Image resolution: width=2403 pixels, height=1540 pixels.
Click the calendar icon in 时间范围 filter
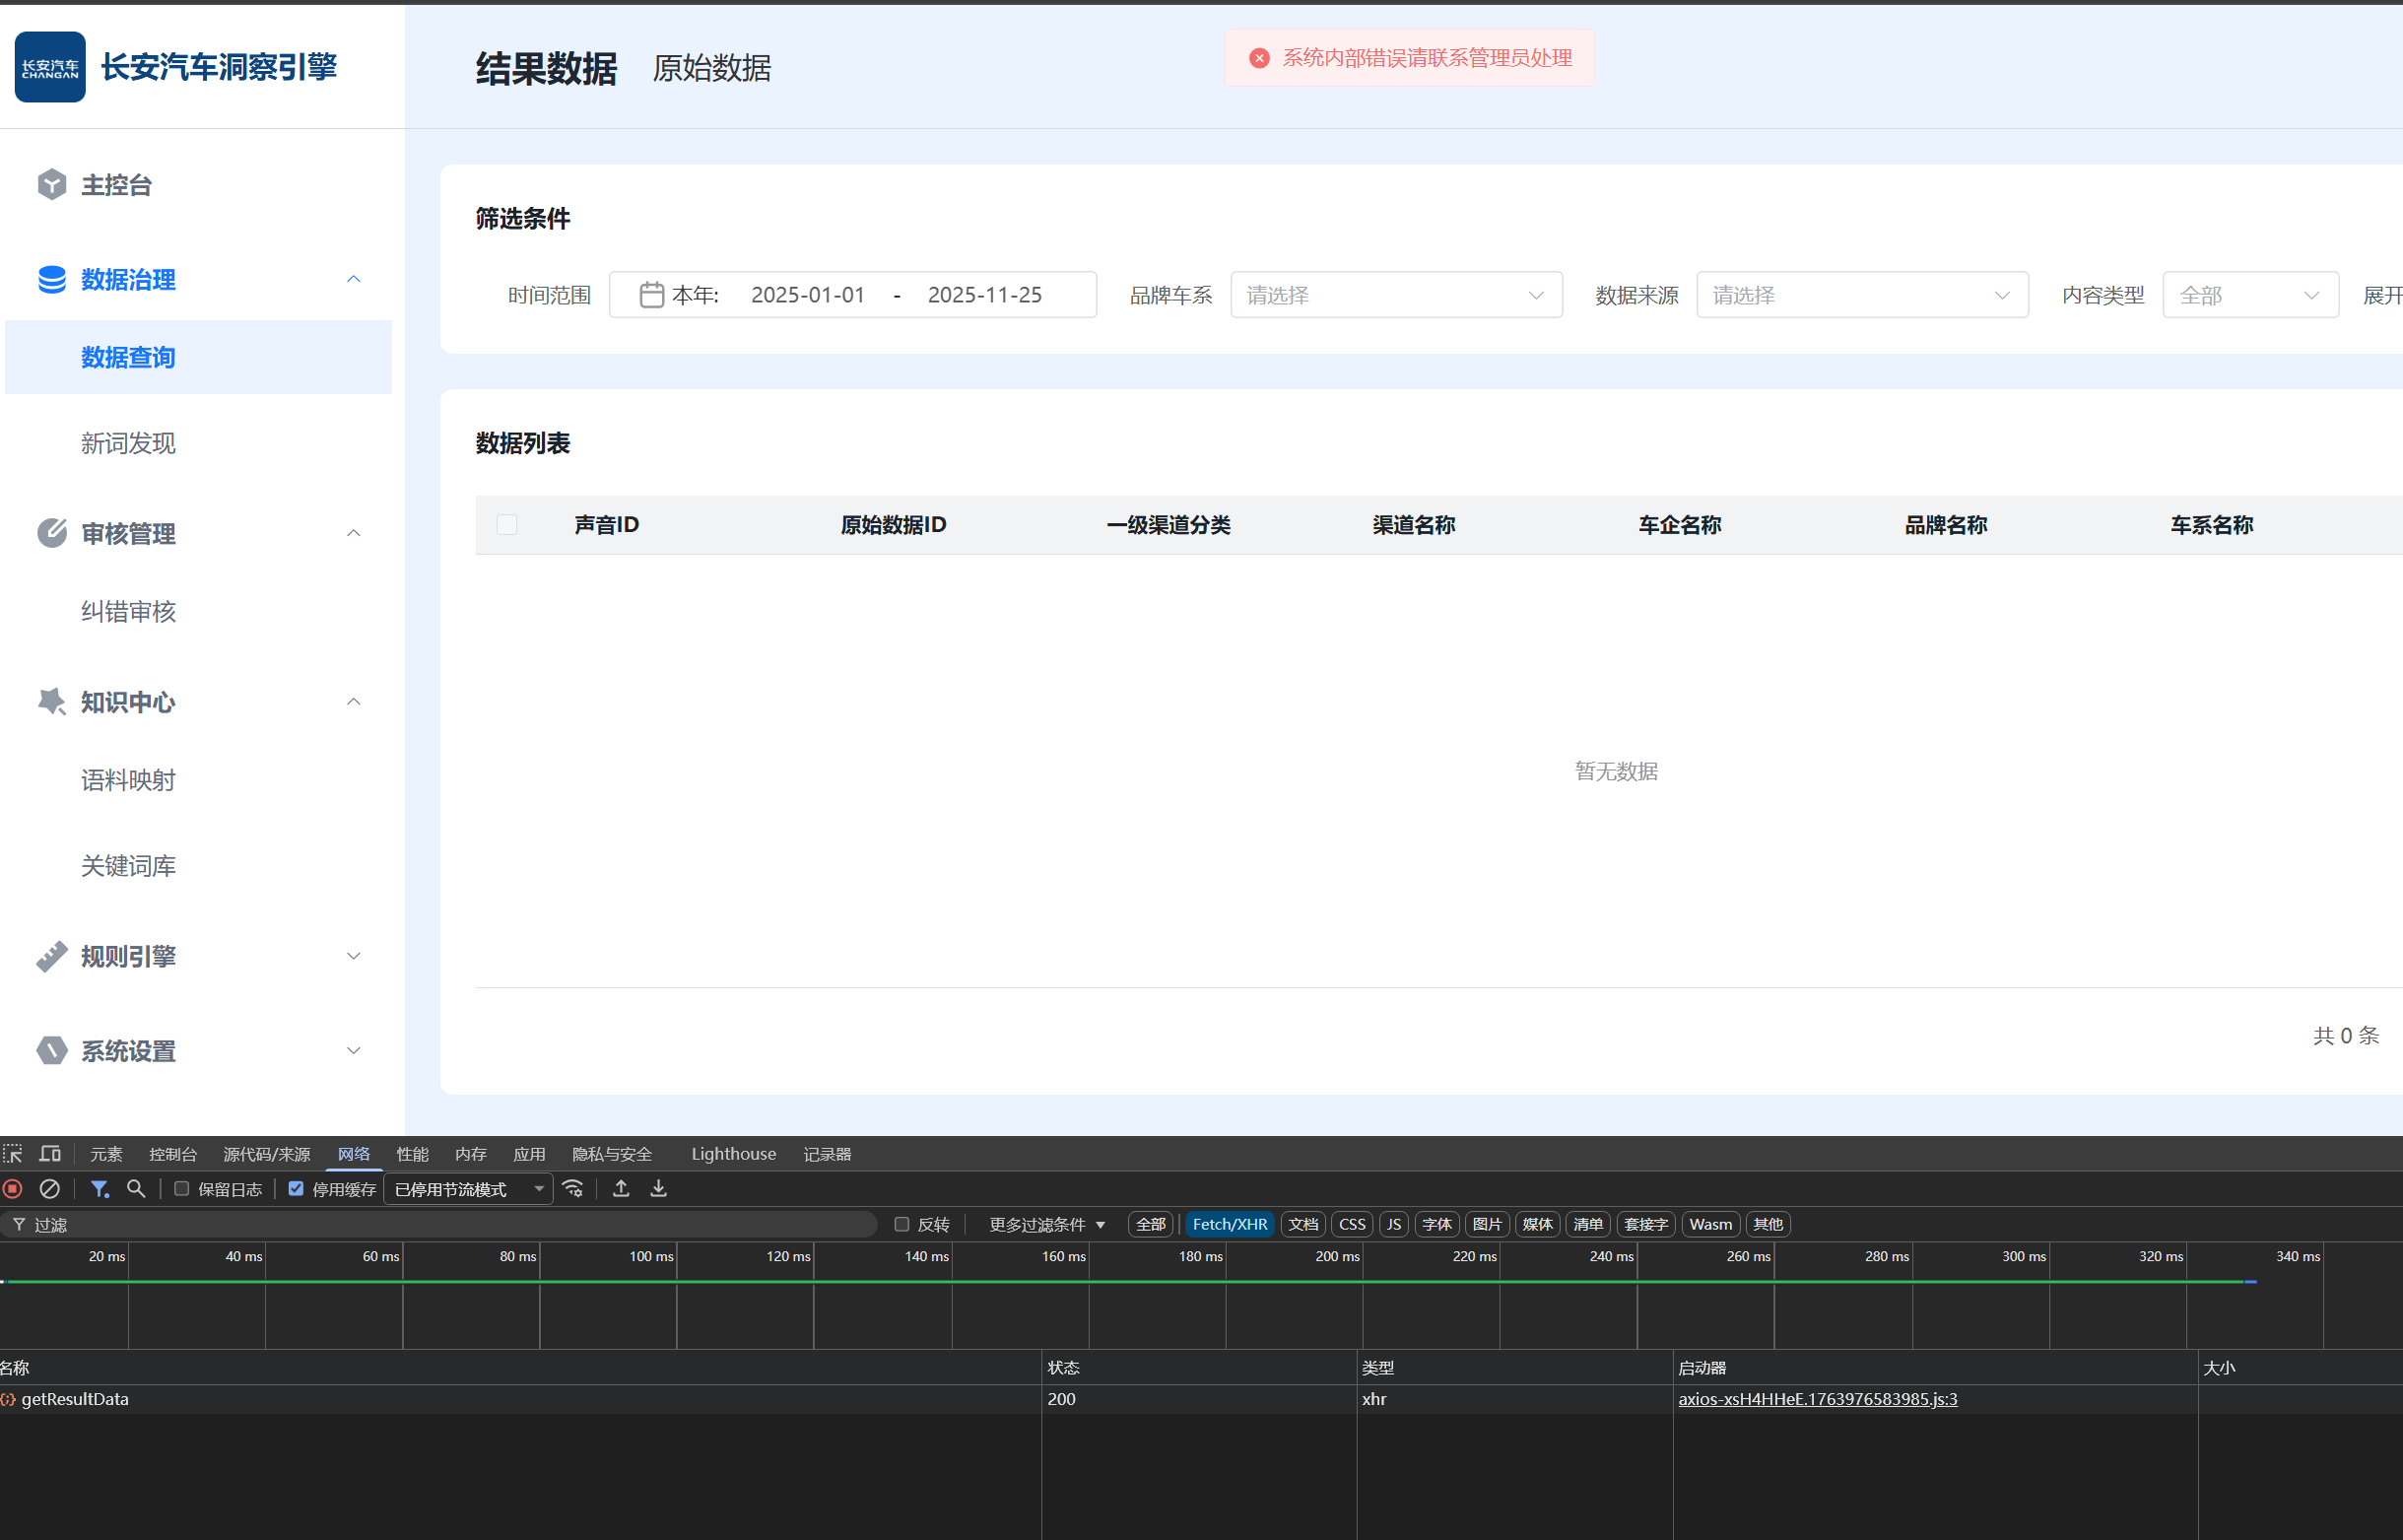click(x=652, y=294)
